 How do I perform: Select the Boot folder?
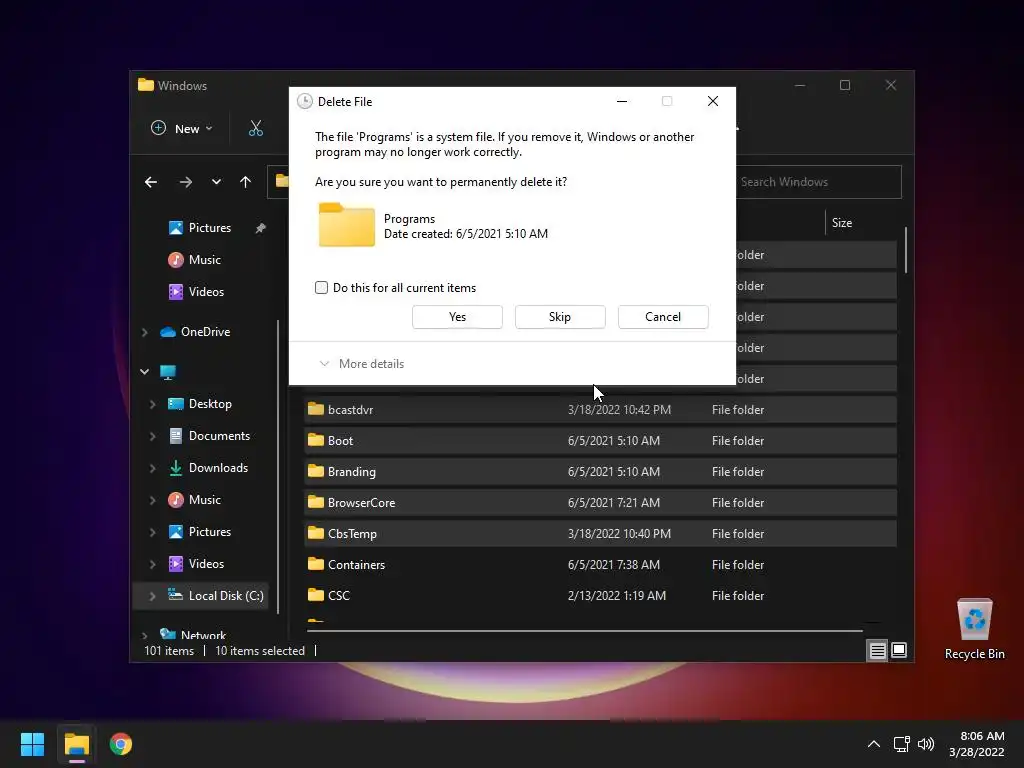600,441
